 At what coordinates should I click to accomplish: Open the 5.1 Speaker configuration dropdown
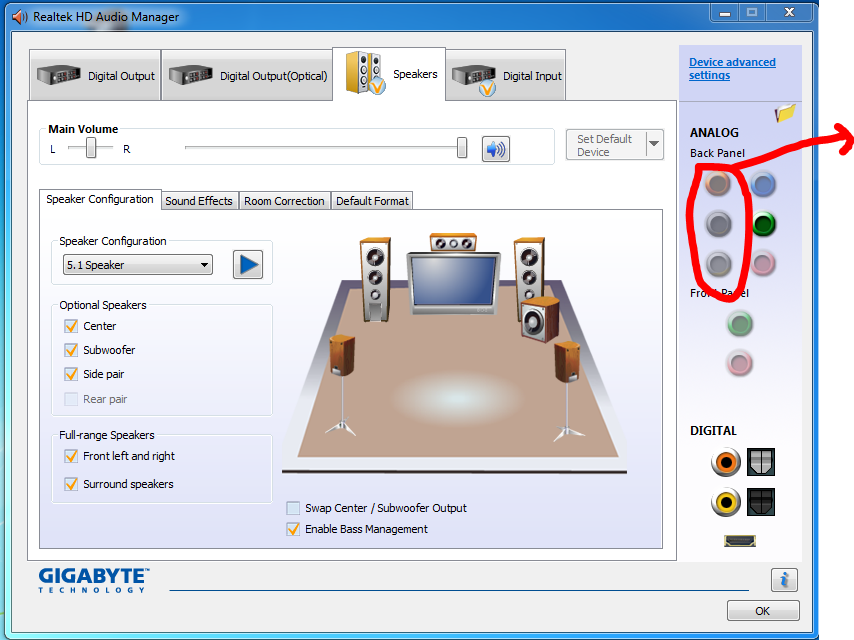pos(138,265)
